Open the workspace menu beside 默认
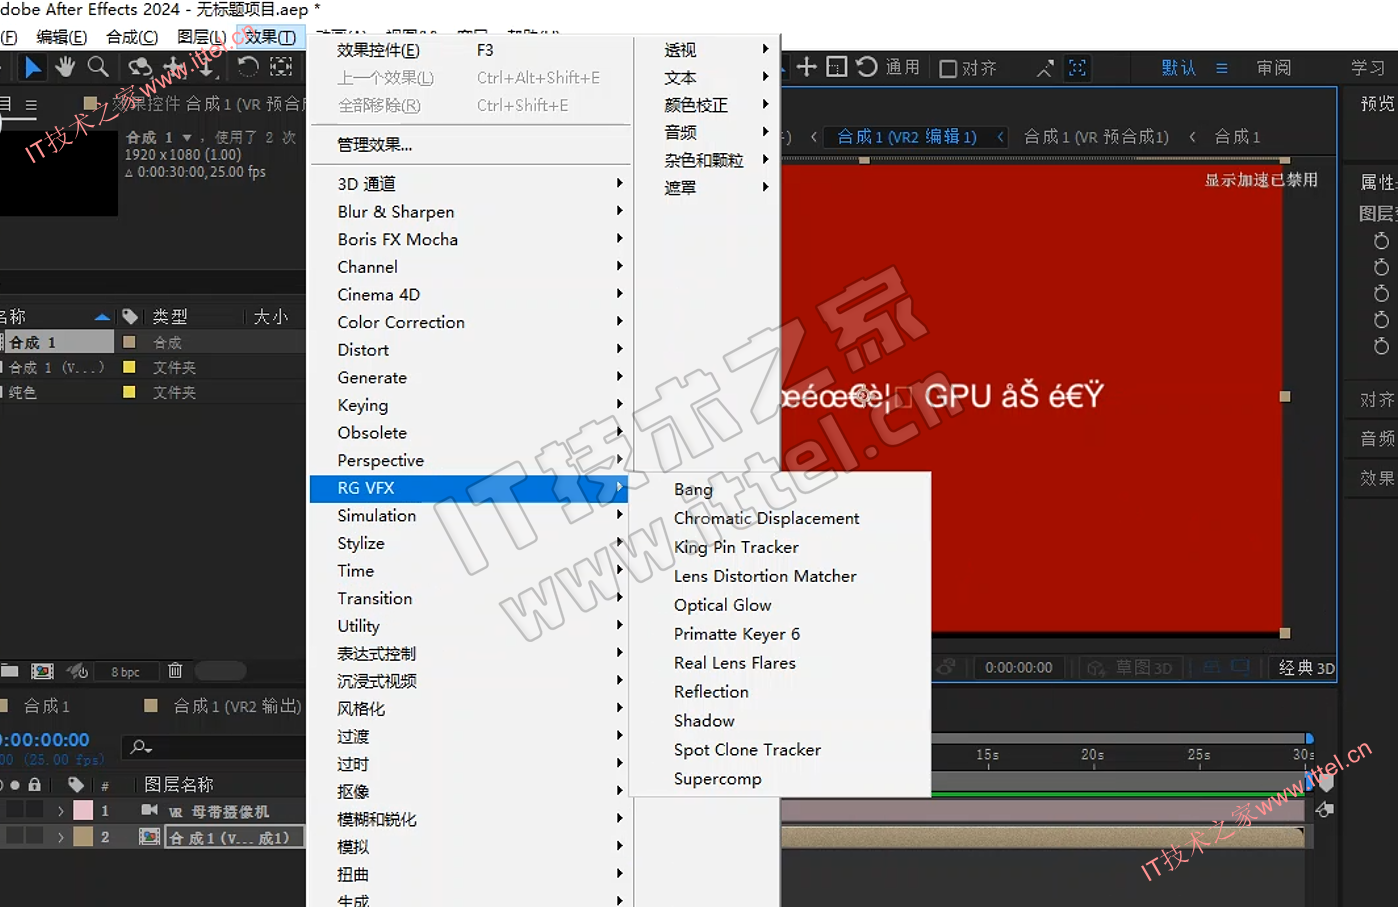This screenshot has height=907, width=1398. pos(1221,68)
